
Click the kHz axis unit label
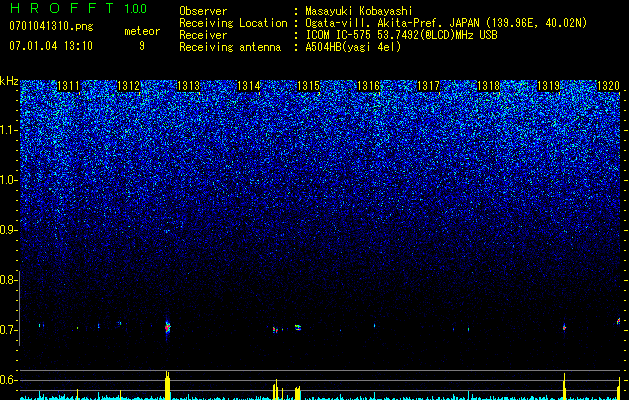pyautogui.click(x=9, y=81)
